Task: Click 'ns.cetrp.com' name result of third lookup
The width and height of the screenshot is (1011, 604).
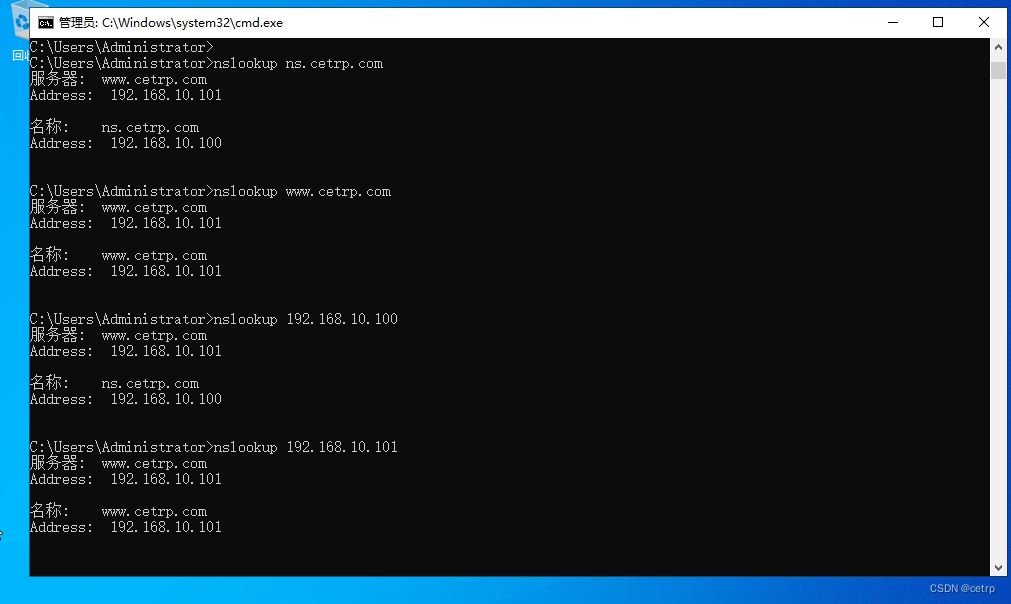Action: (x=150, y=384)
